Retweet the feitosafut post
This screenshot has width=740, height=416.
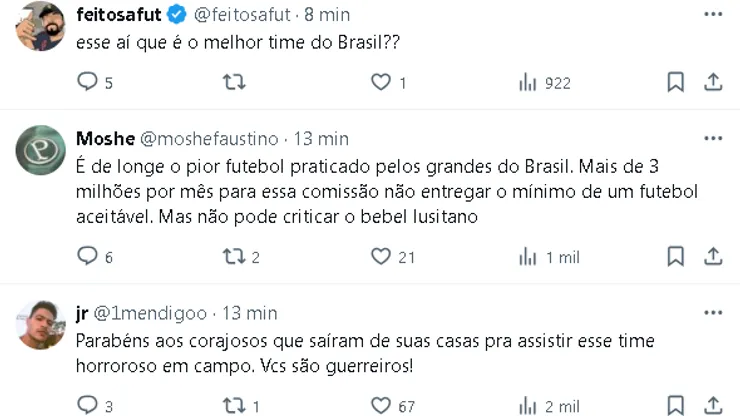pos(234,82)
